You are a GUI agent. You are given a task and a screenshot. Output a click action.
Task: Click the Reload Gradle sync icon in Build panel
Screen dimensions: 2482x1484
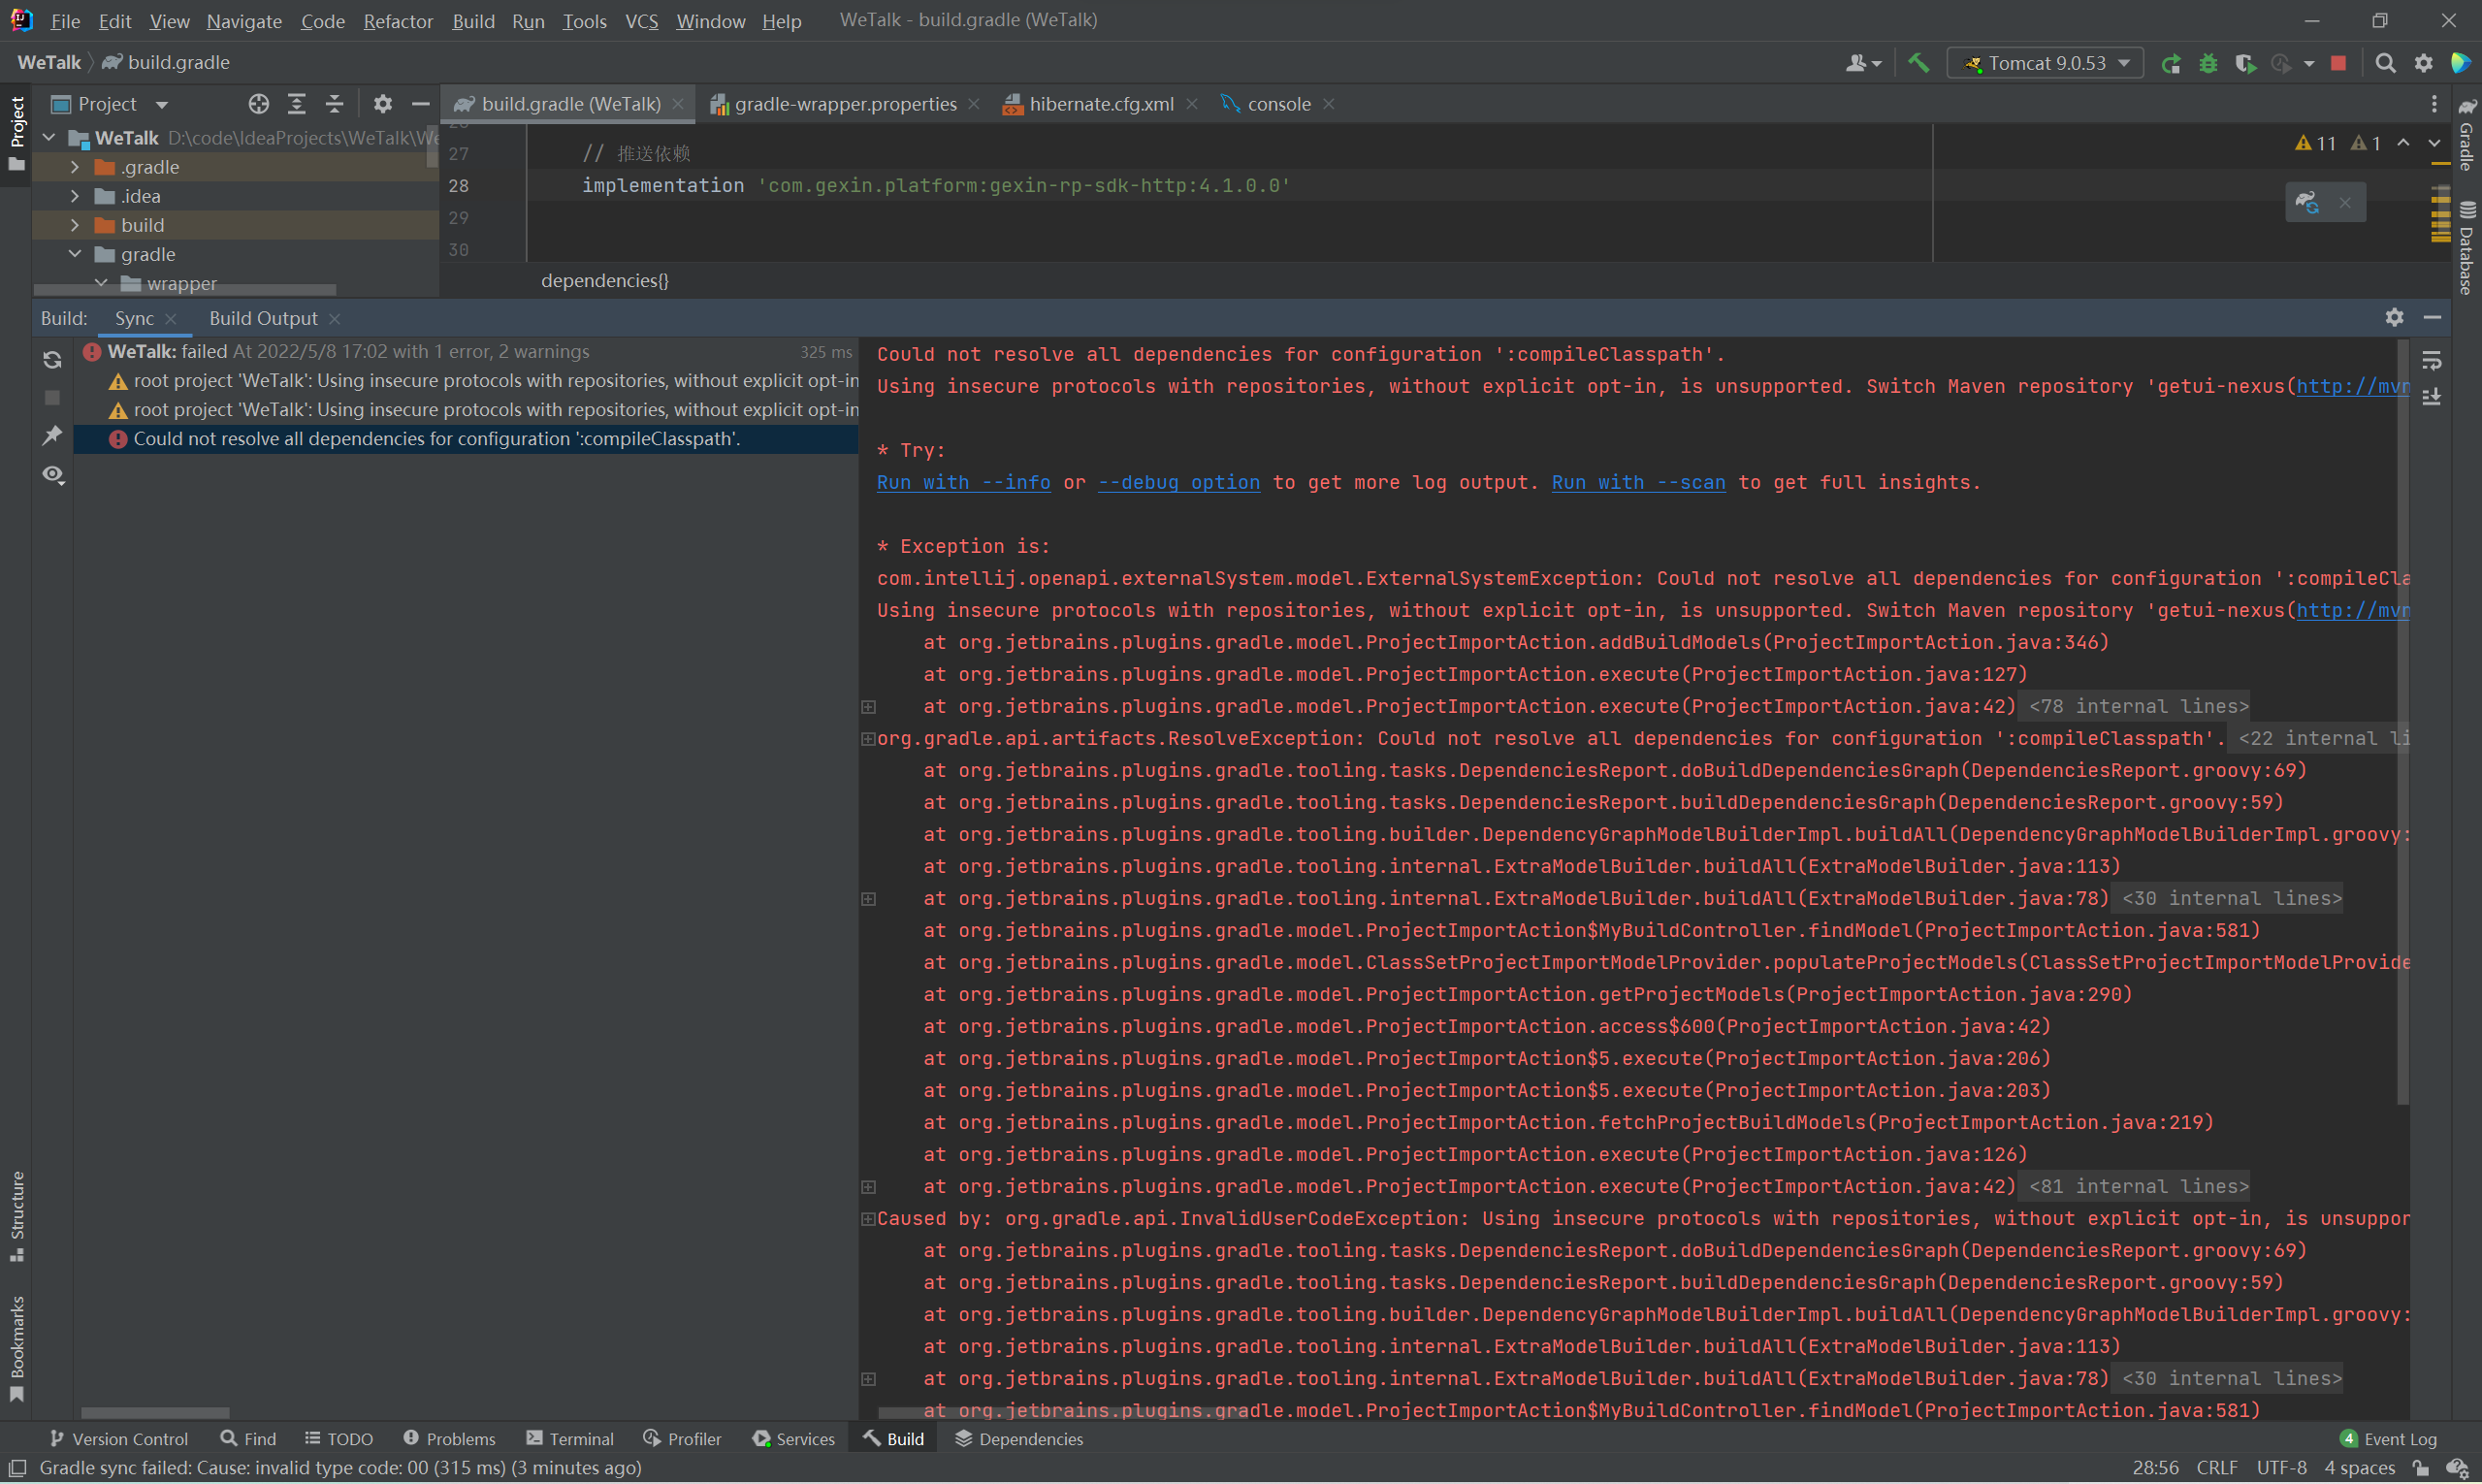53,360
